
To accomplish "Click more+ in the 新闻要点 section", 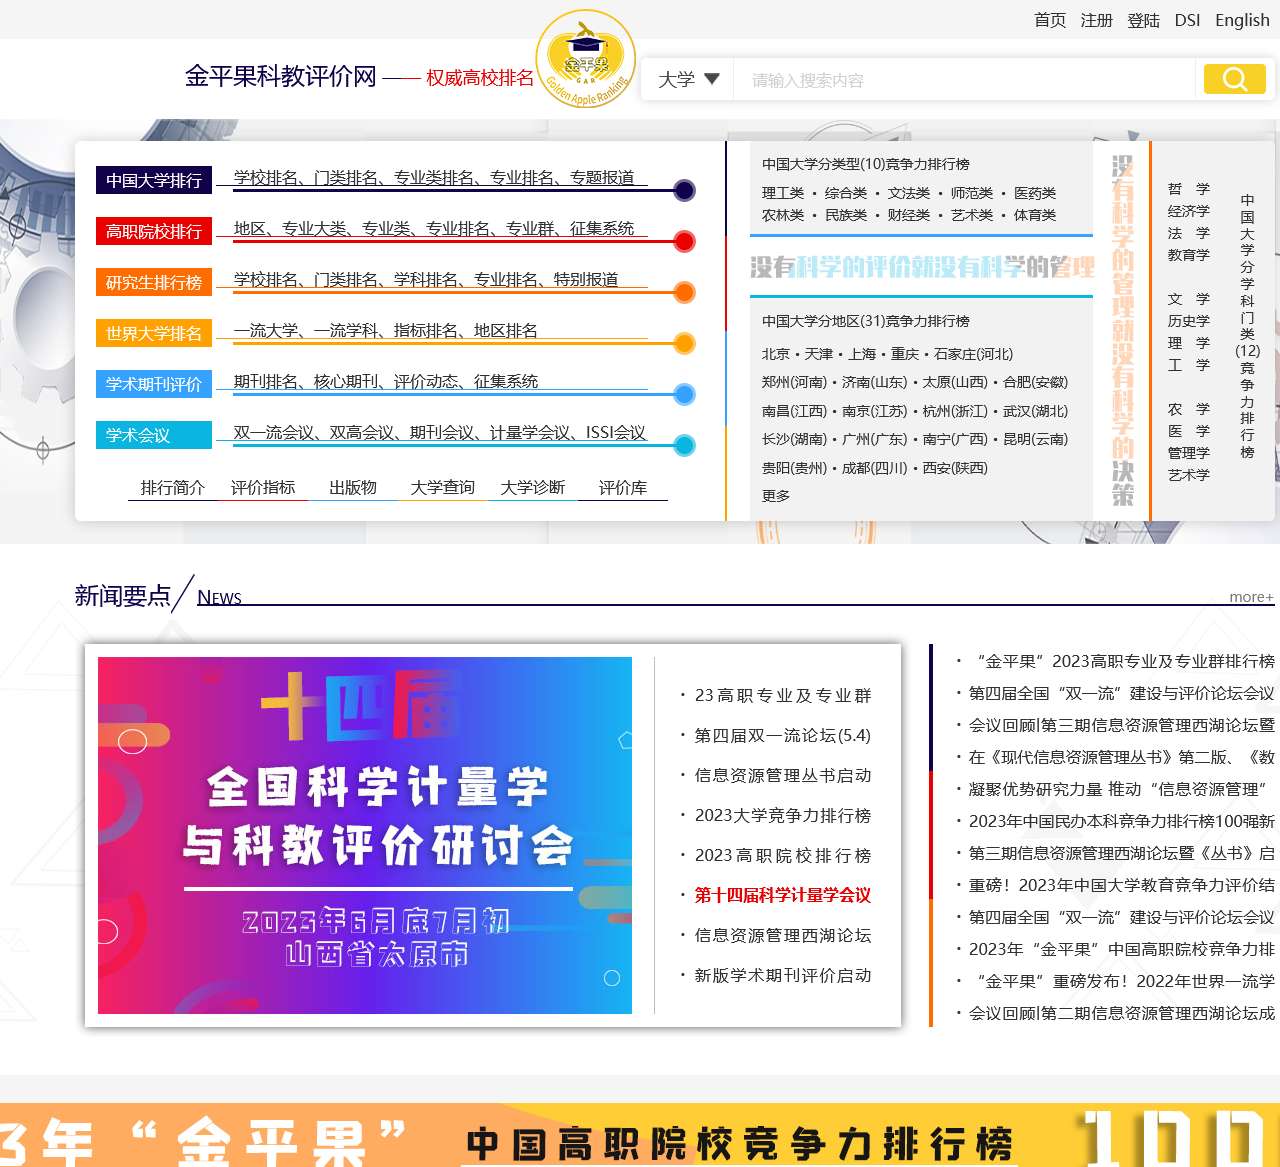I will click(1252, 597).
